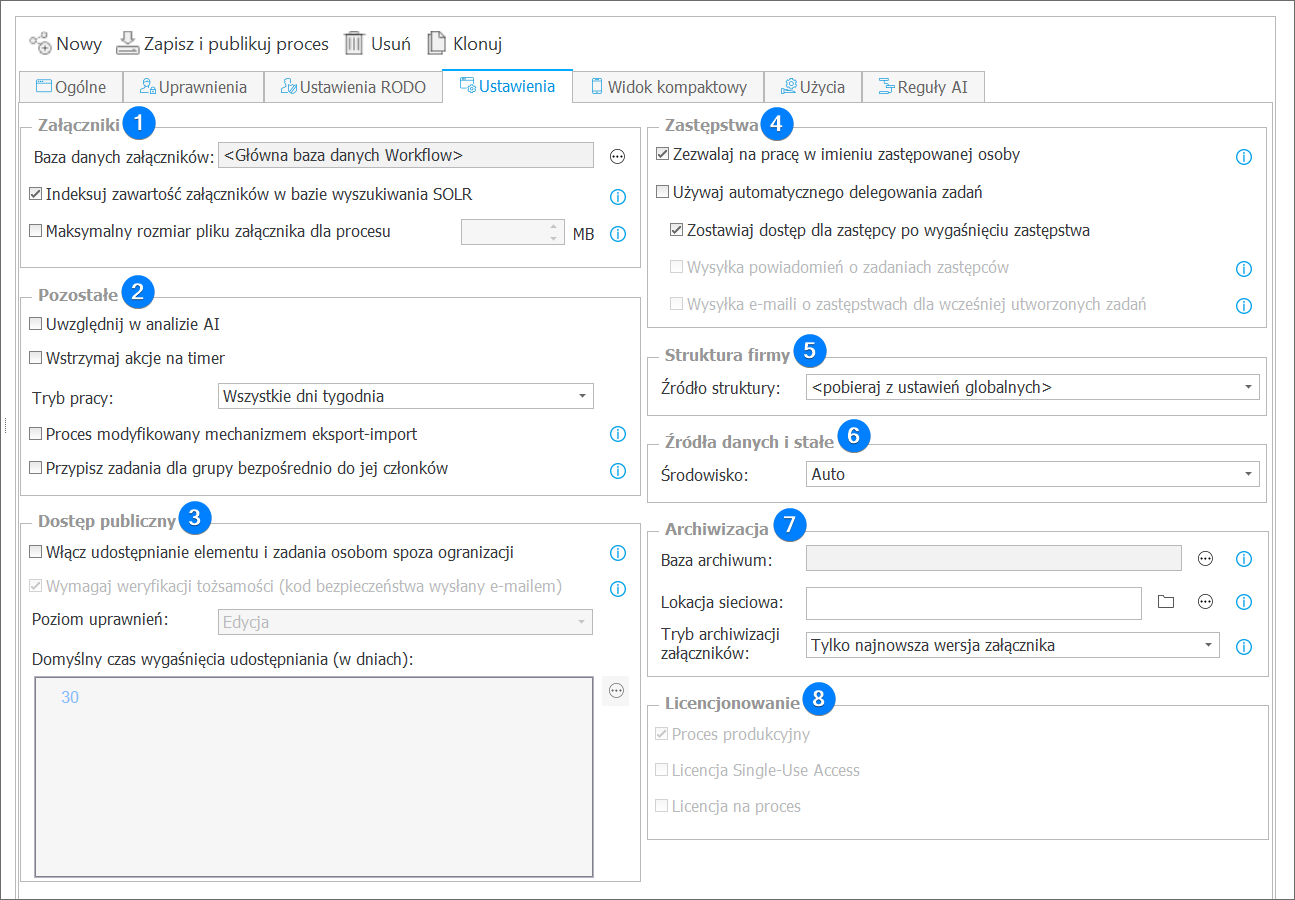The image size is (1295, 900).
Task: Click info icon for Tryb archiwizacji załączników
Action: 1244,646
